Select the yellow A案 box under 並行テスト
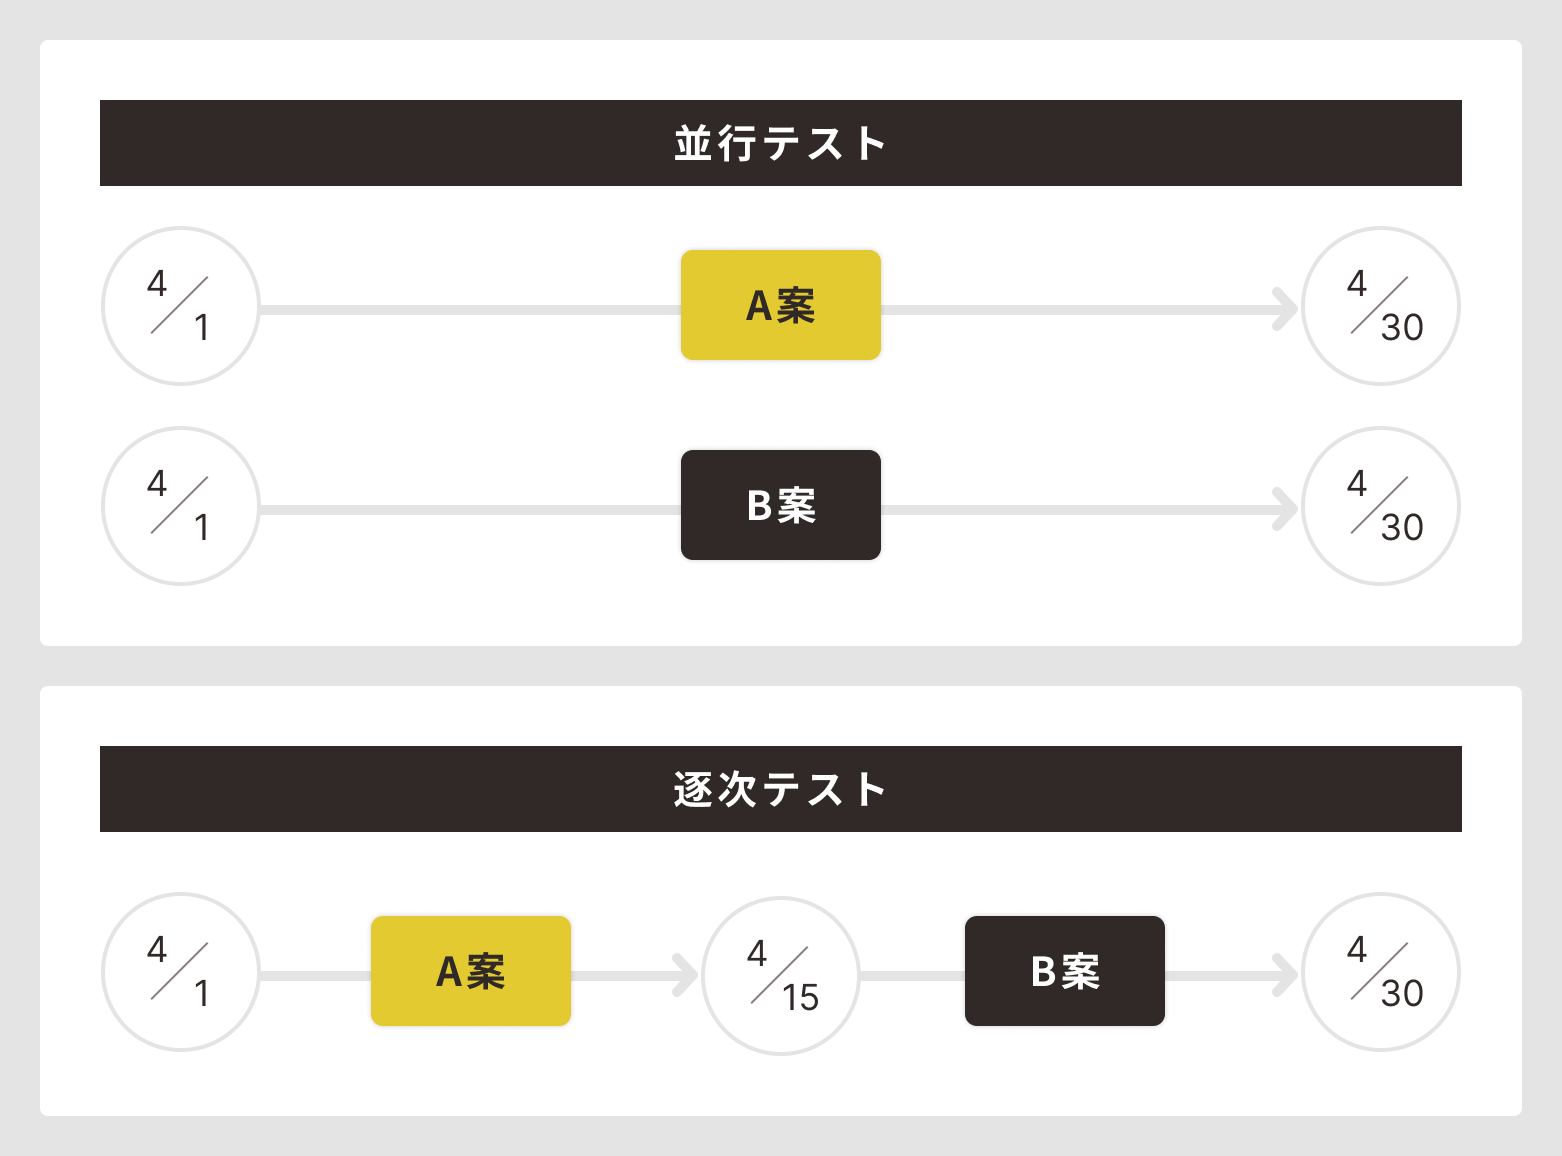The height and width of the screenshot is (1156, 1562). 780,305
